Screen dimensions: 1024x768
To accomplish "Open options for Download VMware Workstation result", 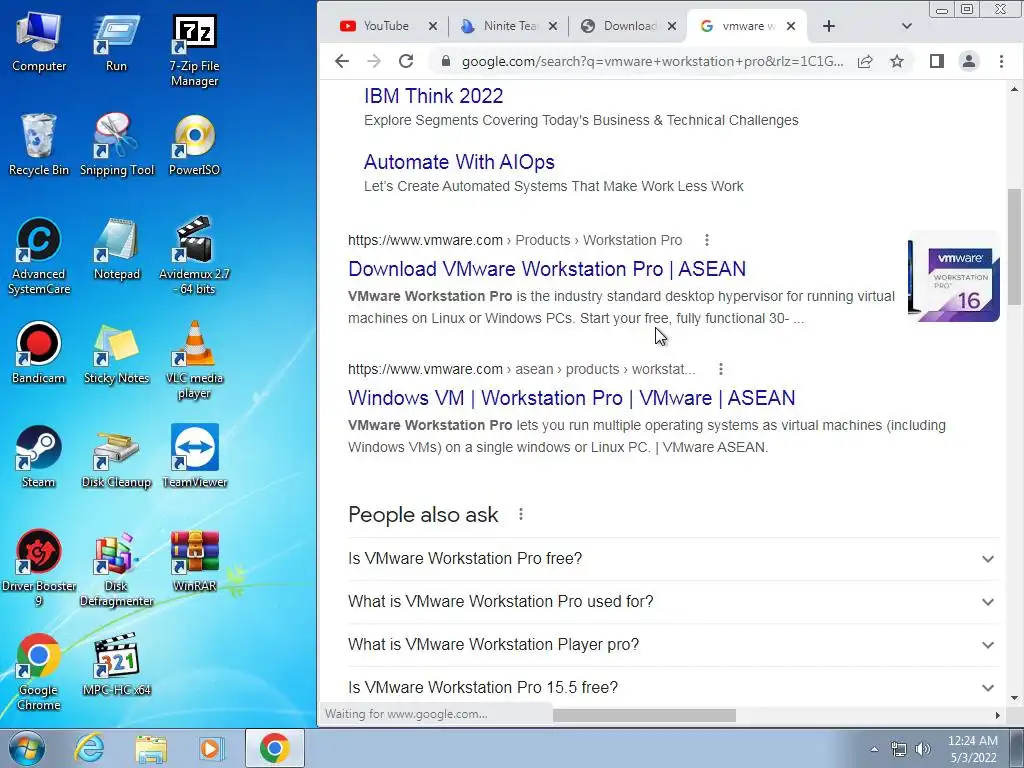I will pos(707,240).
